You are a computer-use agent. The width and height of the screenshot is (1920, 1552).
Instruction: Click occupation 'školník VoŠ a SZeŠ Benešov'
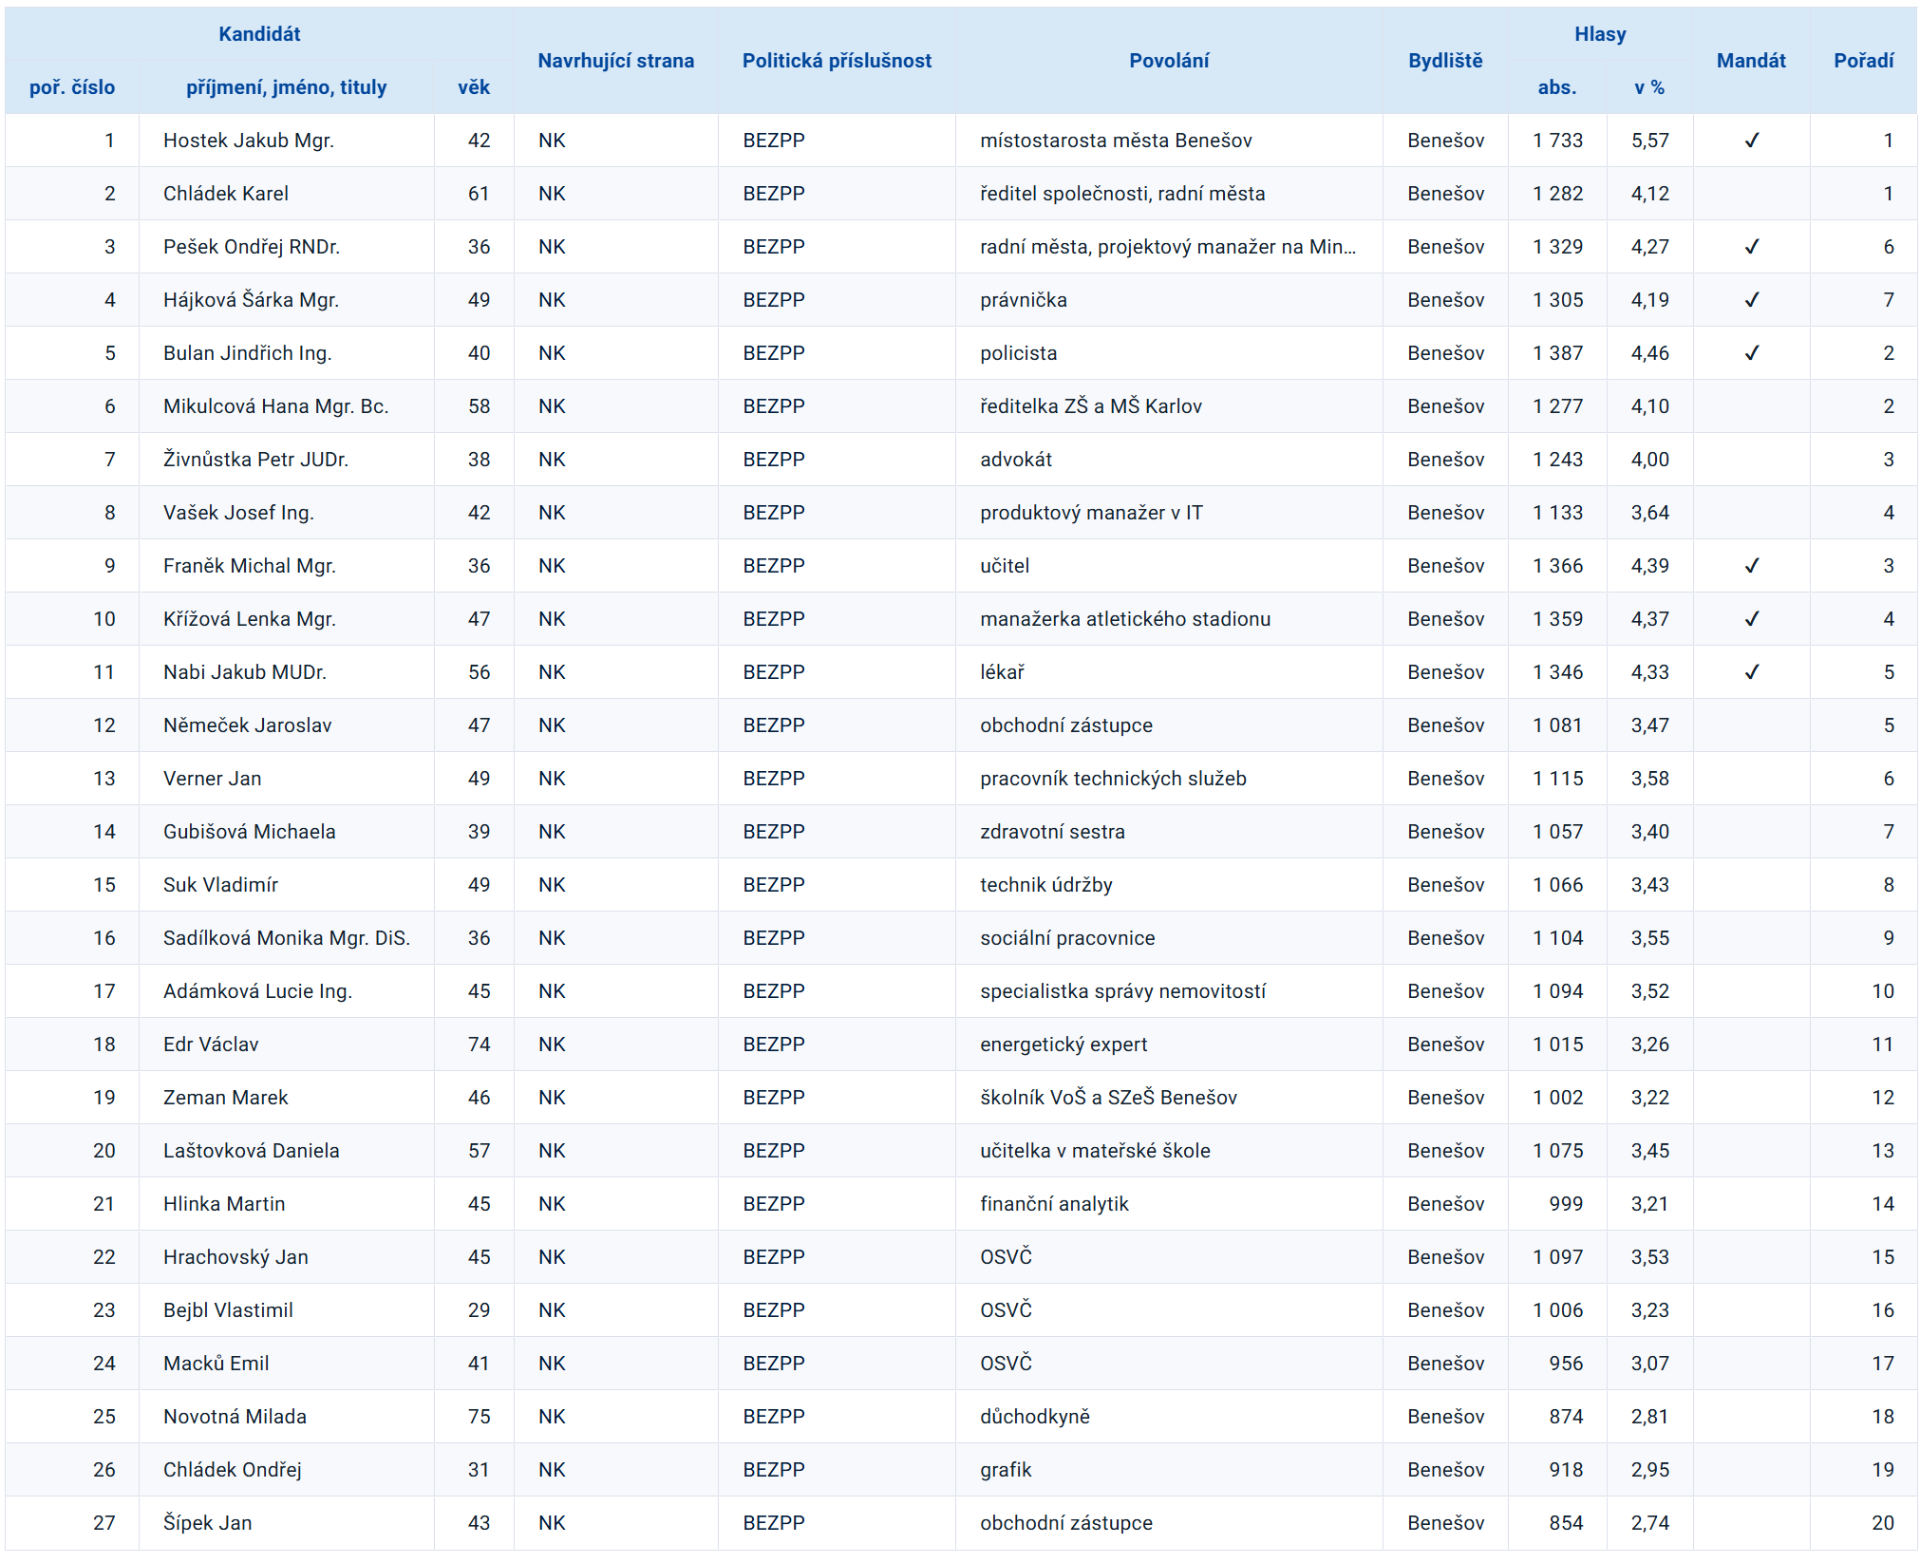(x=1108, y=1097)
